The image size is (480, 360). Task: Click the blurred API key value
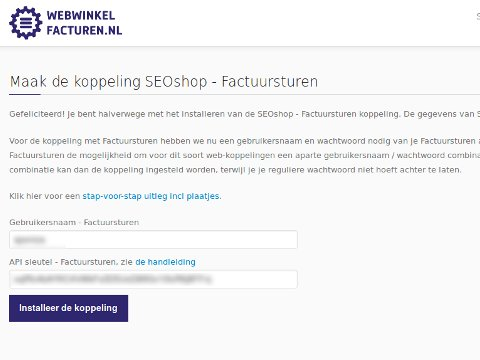(x=113, y=279)
